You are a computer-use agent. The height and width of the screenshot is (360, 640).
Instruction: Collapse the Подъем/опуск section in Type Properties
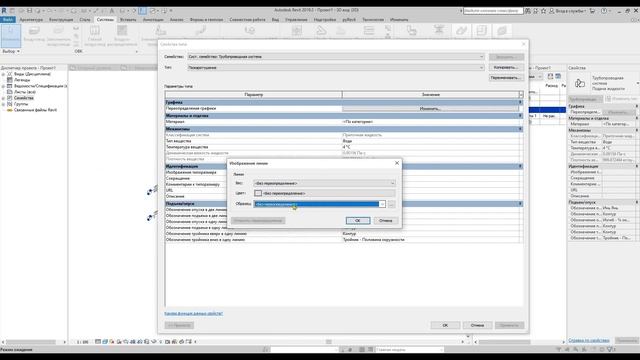[x=520, y=203]
